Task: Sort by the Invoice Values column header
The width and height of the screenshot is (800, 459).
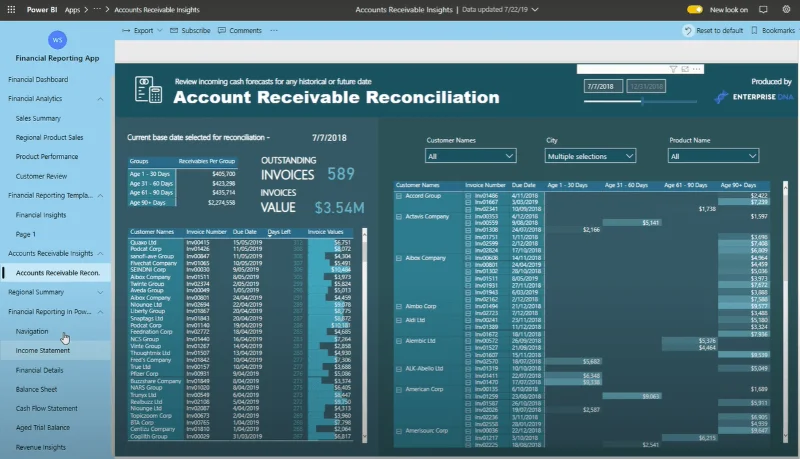Action: click(326, 232)
